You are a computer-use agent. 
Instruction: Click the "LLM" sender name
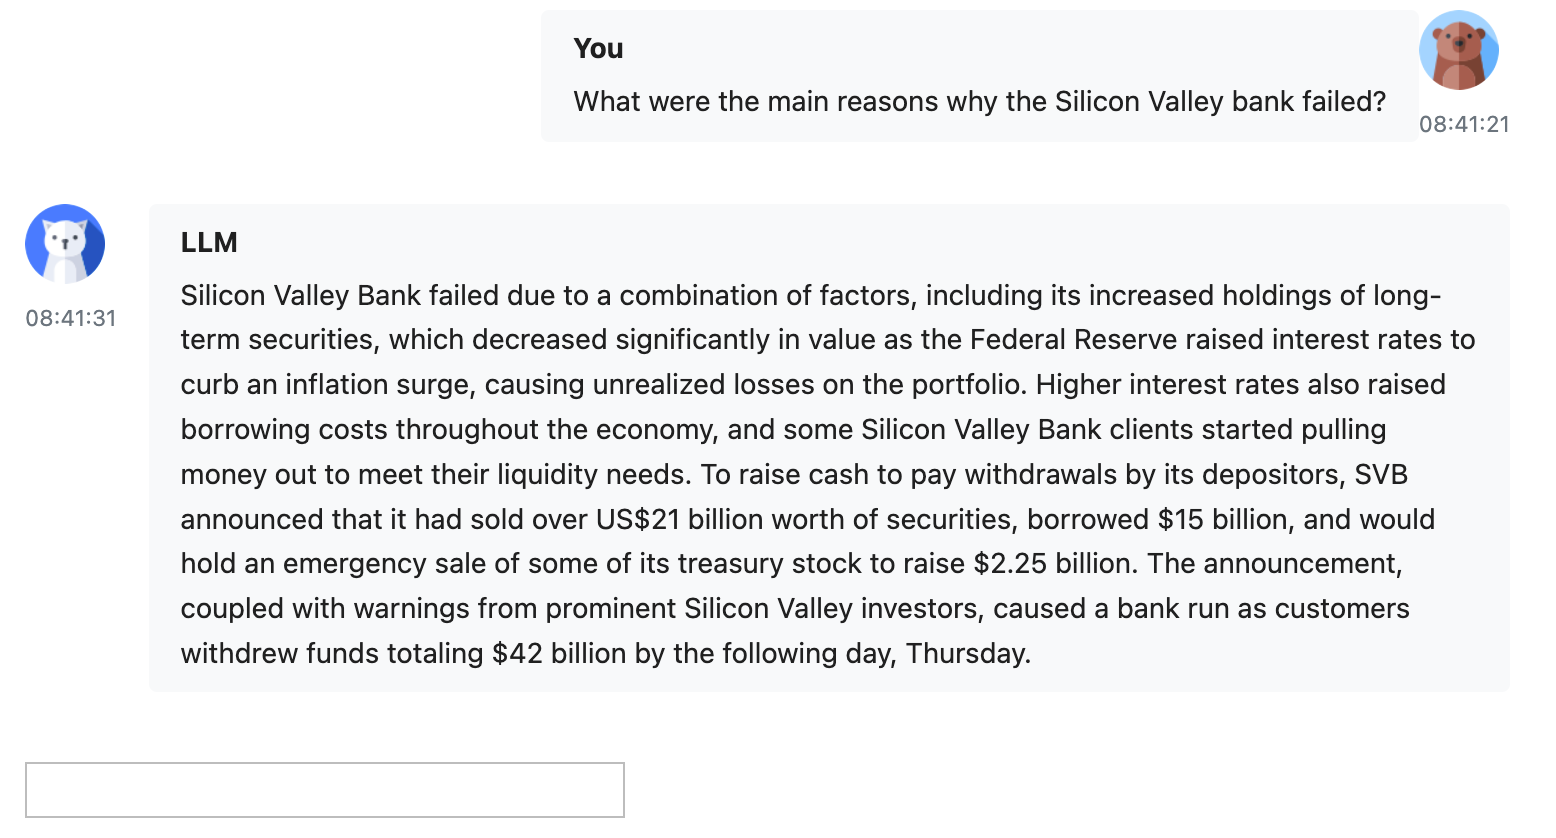coord(209,242)
